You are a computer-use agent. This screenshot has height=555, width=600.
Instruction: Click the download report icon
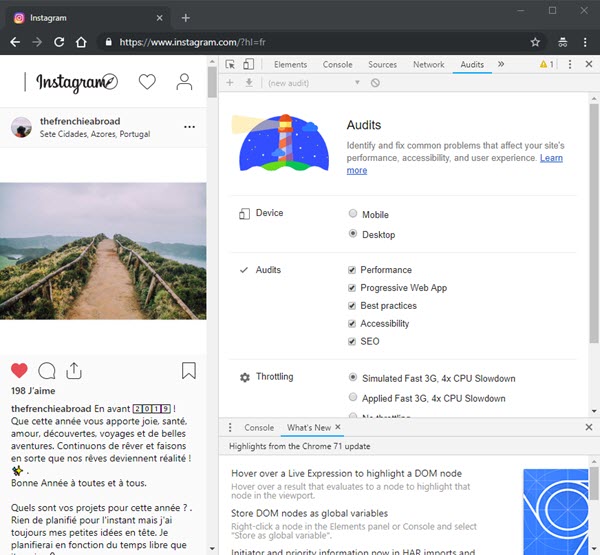[x=249, y=83]
